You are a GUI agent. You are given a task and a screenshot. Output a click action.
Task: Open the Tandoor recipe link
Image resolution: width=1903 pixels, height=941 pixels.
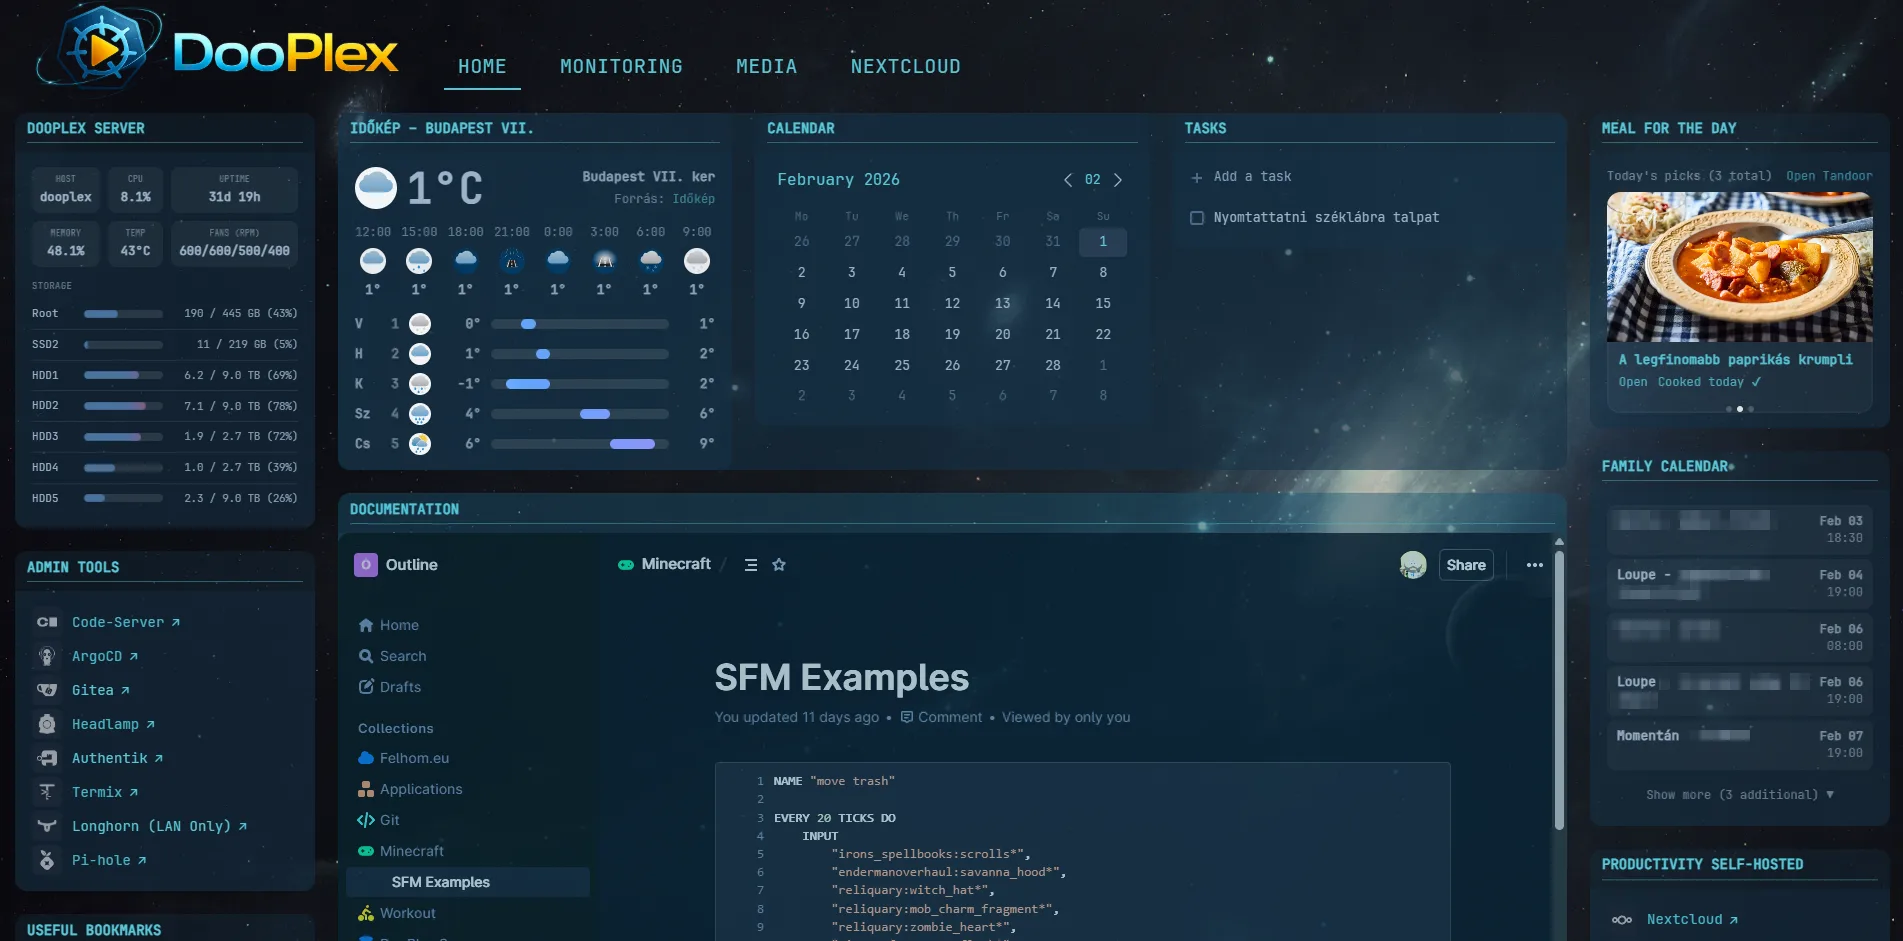point(1829,175)
